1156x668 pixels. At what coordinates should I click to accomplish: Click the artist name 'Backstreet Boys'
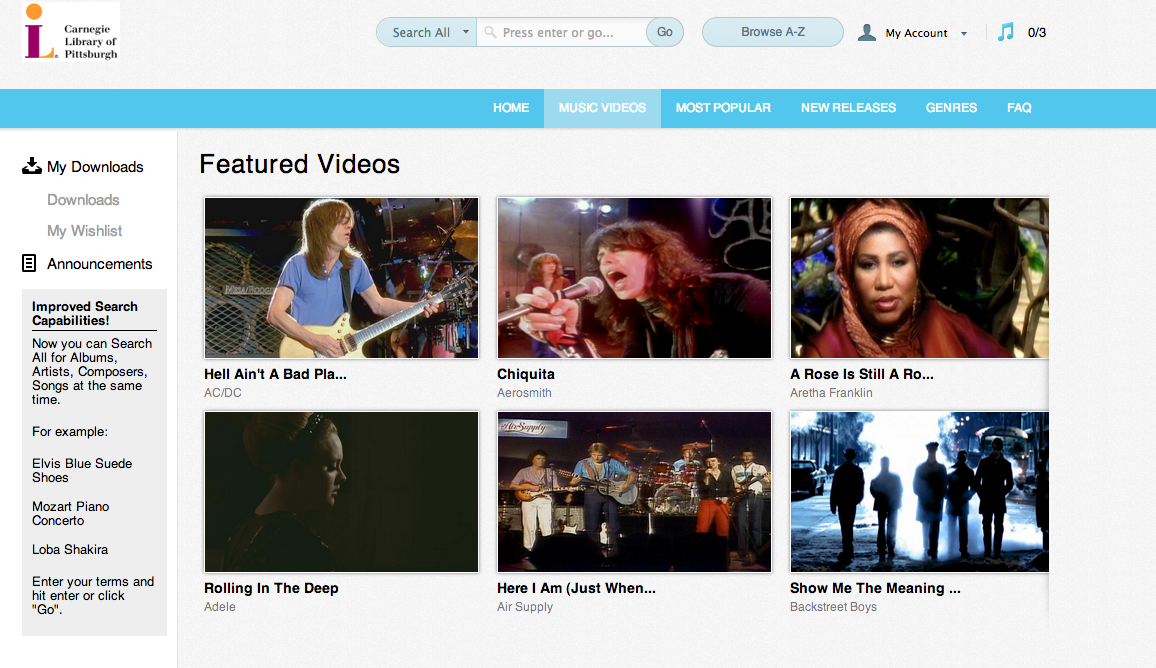(833, 607)
